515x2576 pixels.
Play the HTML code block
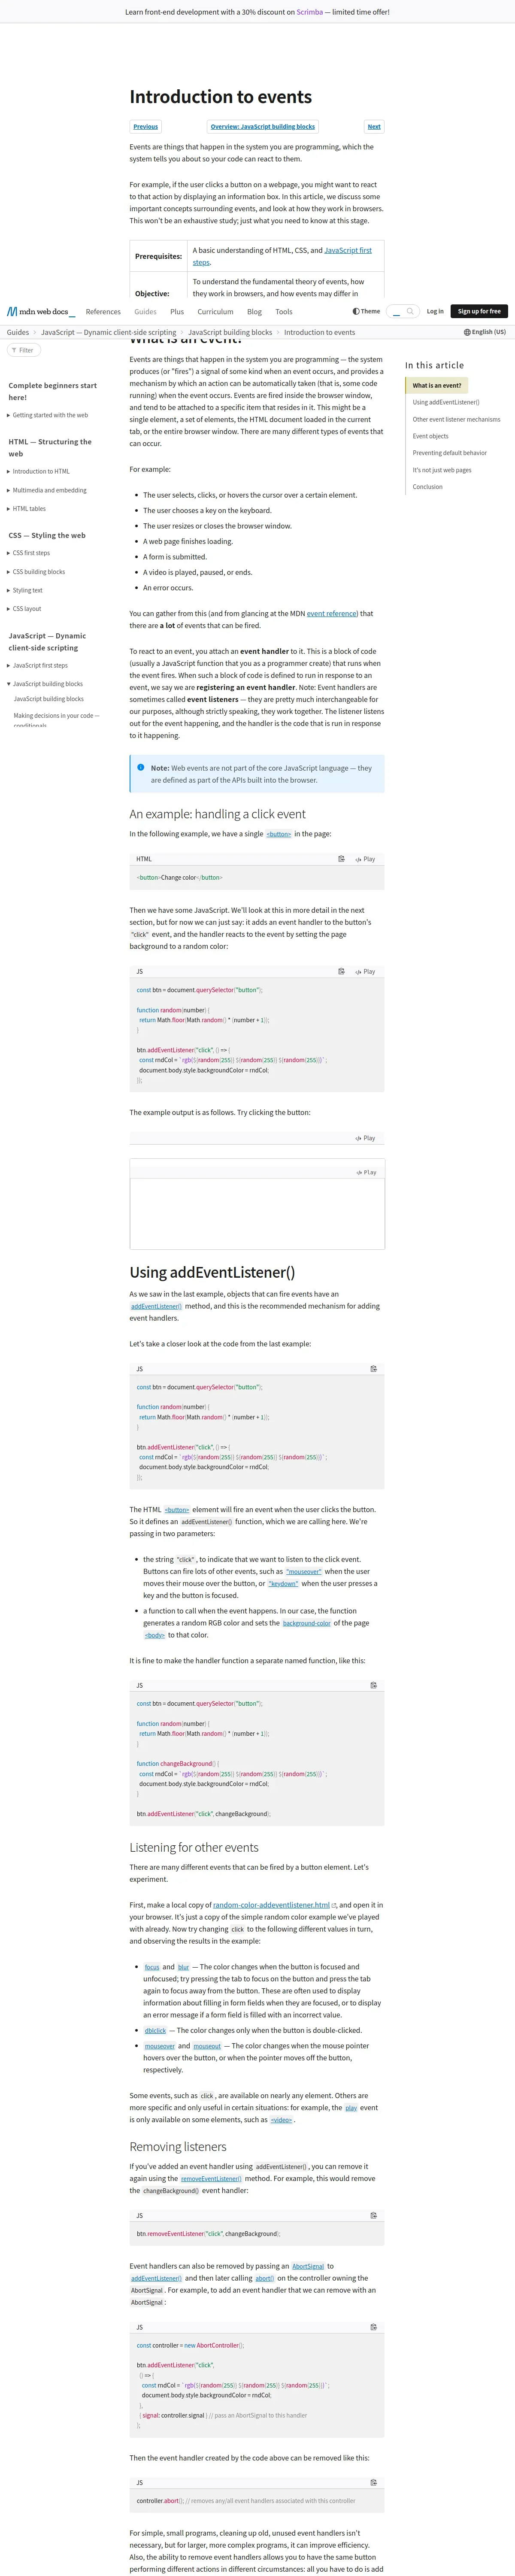pos(366,859)
